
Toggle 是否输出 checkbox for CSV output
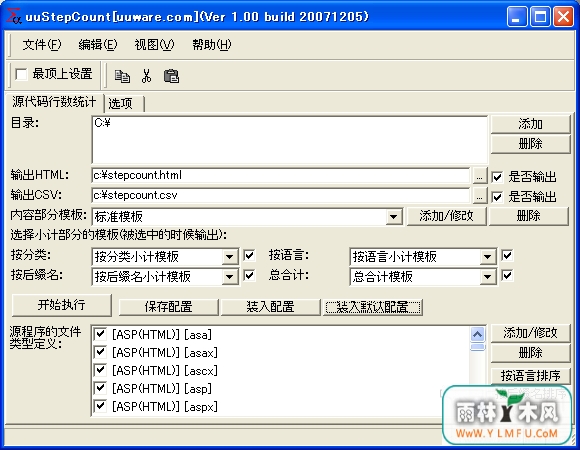pos(498,197)
